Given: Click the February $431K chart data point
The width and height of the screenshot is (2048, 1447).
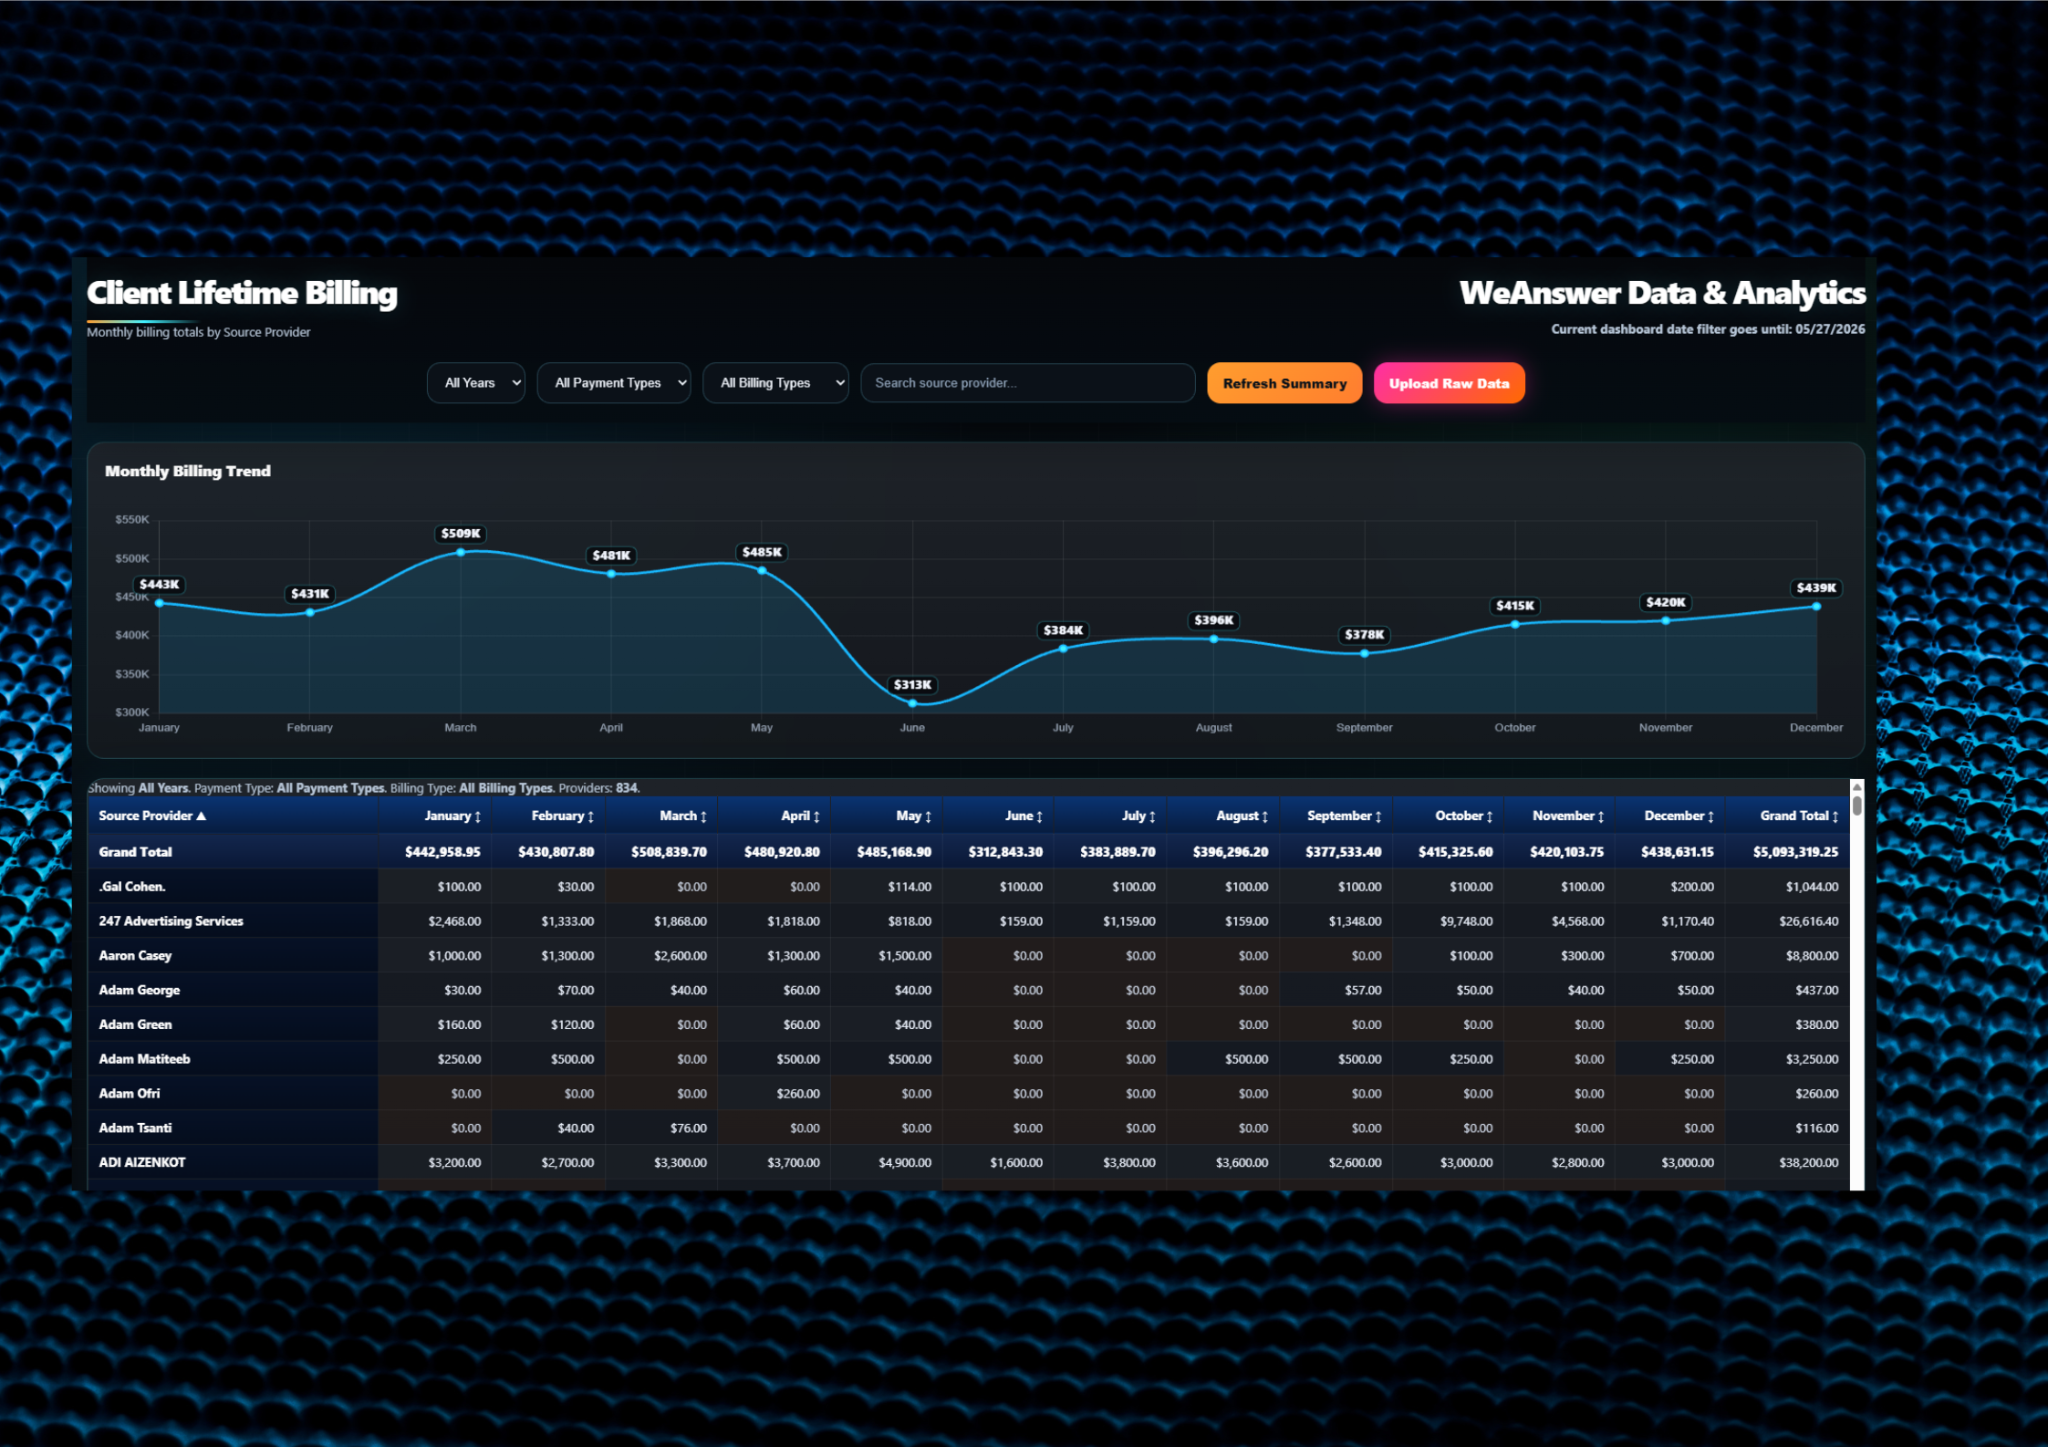Looking at the screenshot, I should [x=310, y=612].
